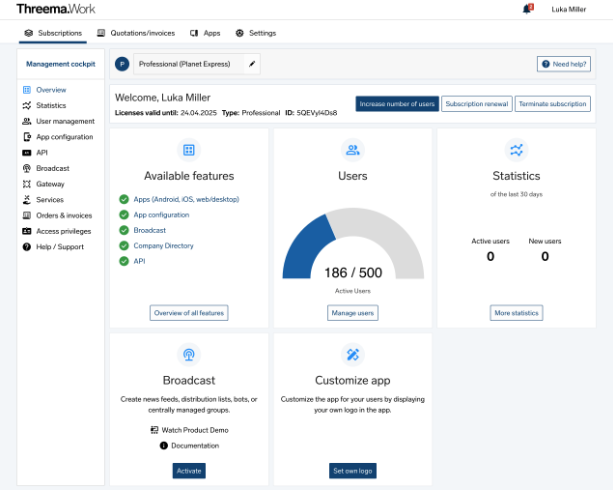The height and width of the screenshot is (490, 613).
Task: Open the Broadcast Documentation link
Action: [190, 446]
